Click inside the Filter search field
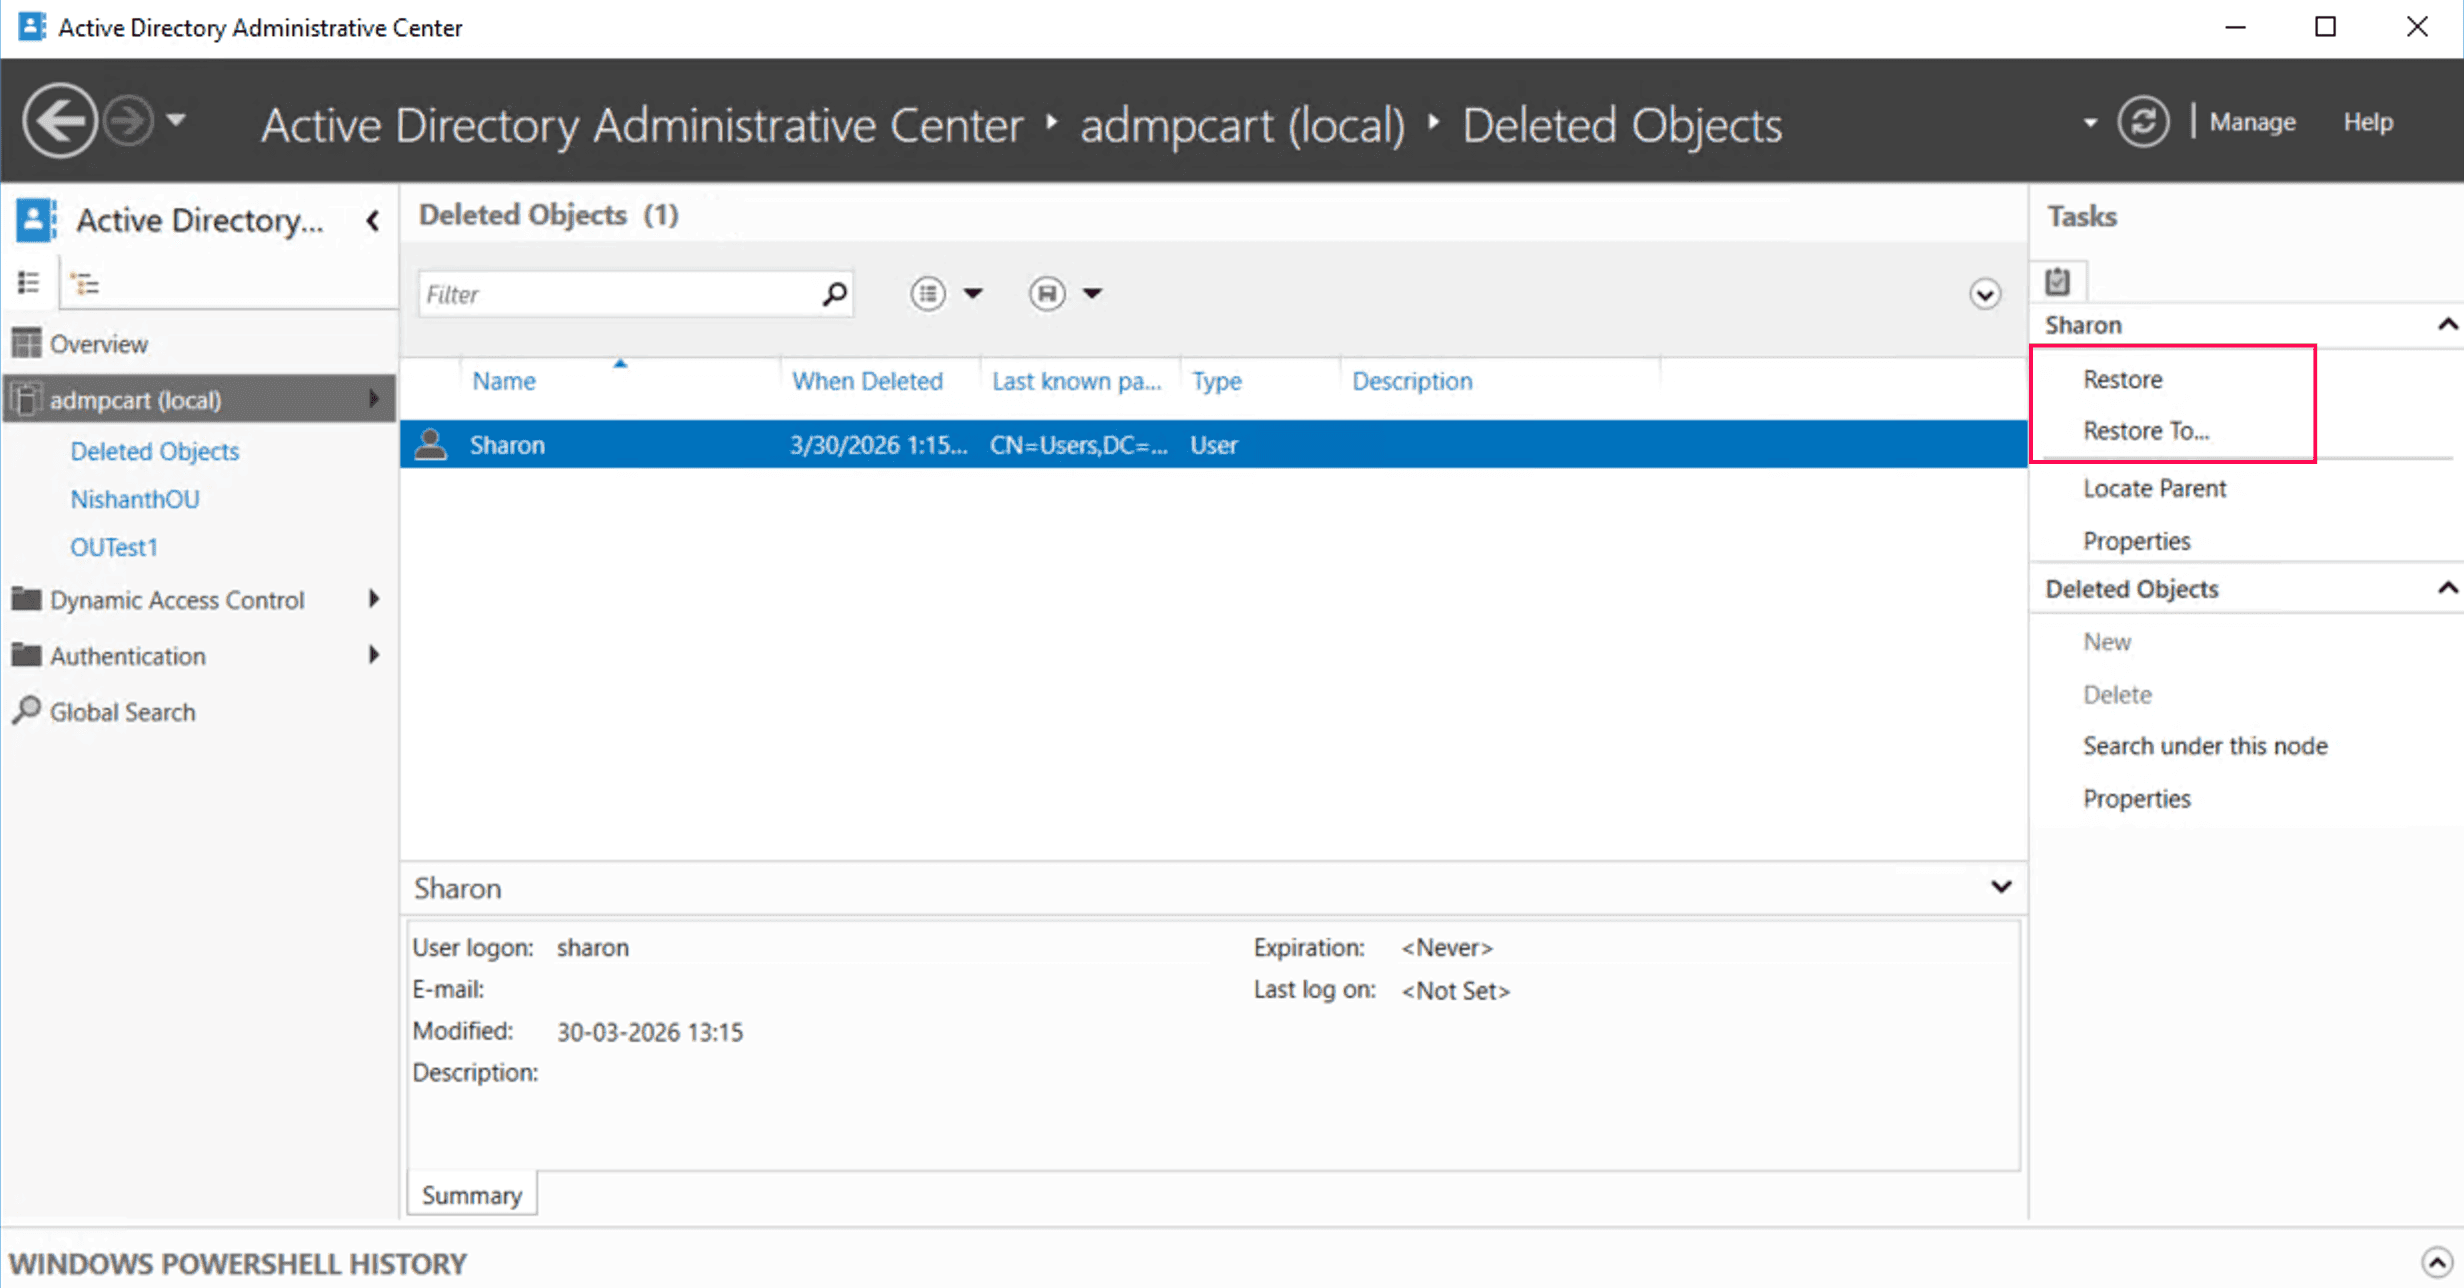The image size is (2464, 1288). (x=620, y=293)
